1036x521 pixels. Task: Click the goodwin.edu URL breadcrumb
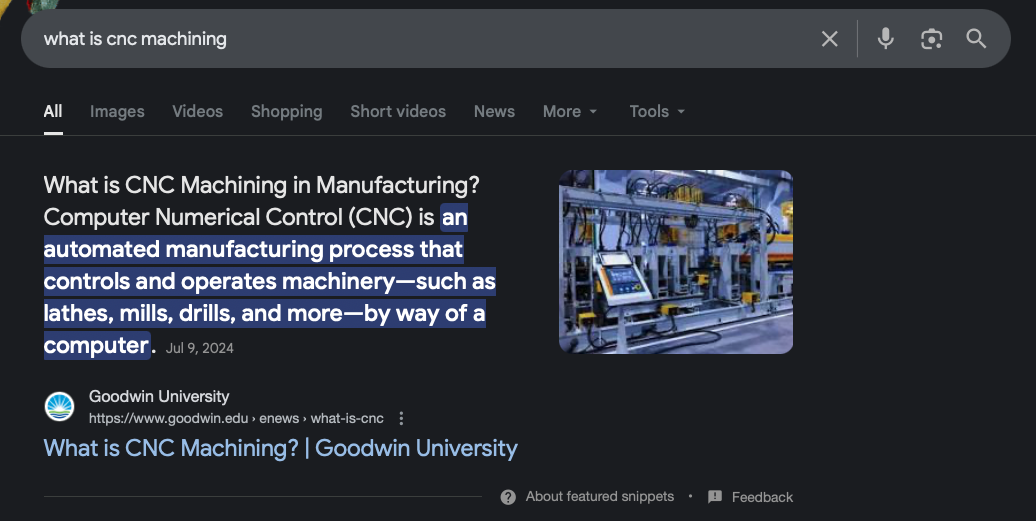(x=236, y=418)
